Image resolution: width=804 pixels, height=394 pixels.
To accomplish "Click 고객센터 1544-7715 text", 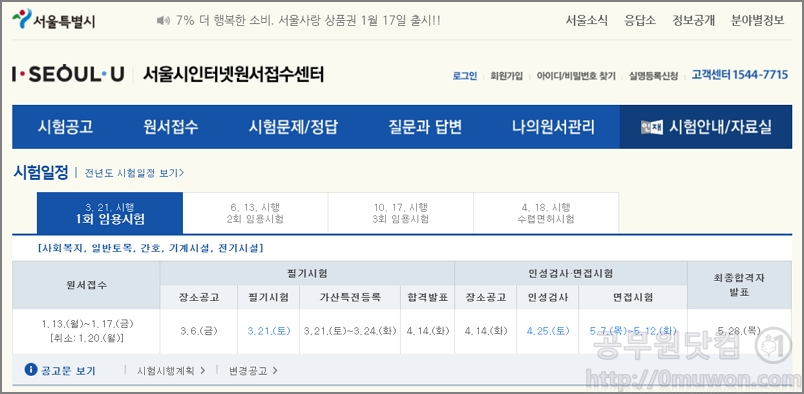I will click(x=739, y=75).
